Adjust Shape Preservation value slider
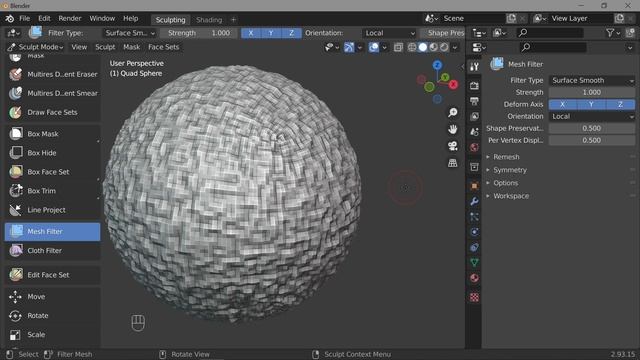The height and width of the screenshot is (360, 640). [591, 128]
